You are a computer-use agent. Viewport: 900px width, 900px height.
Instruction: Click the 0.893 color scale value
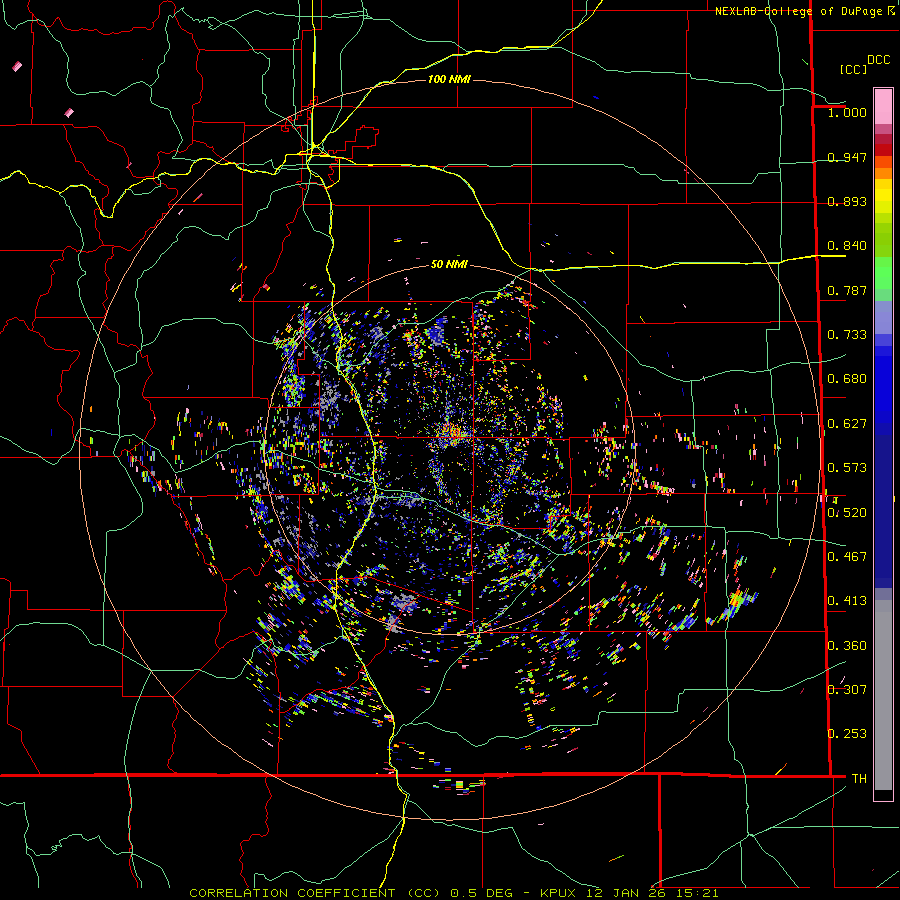[x=847, y=201]
